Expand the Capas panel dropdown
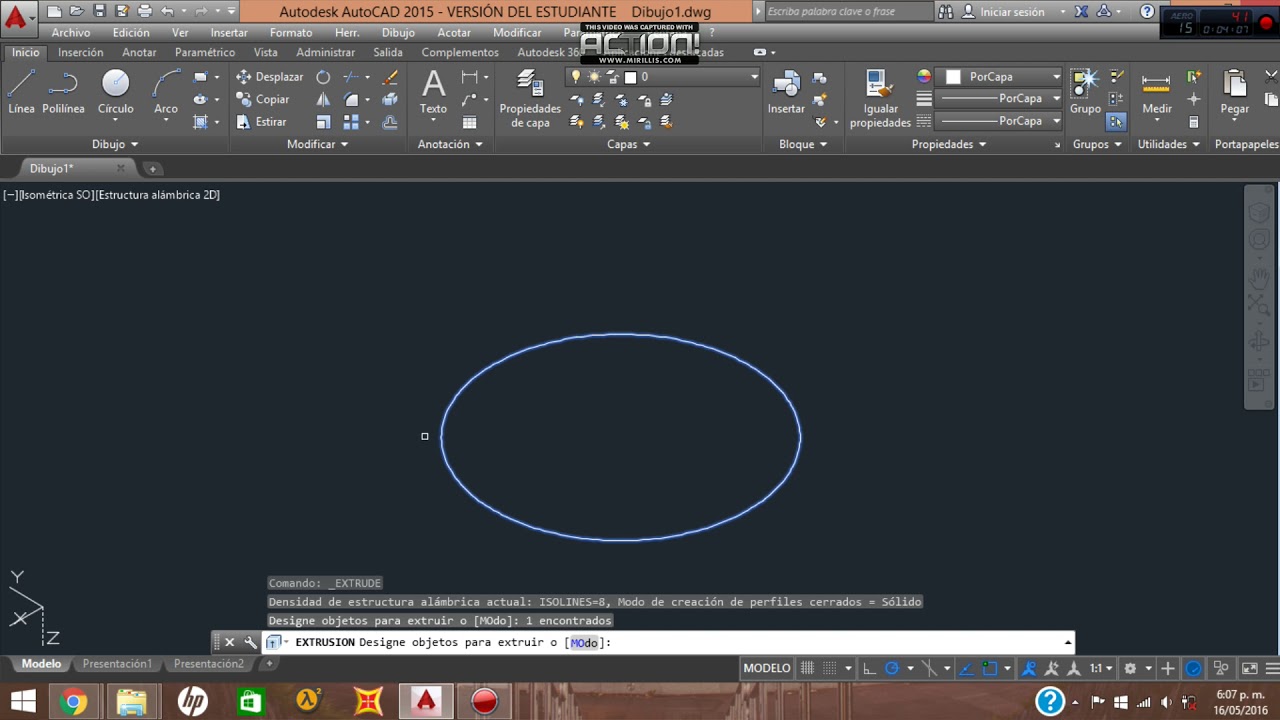The width and height of the screenshot is (1280, 720). click(x=629, y=144)
